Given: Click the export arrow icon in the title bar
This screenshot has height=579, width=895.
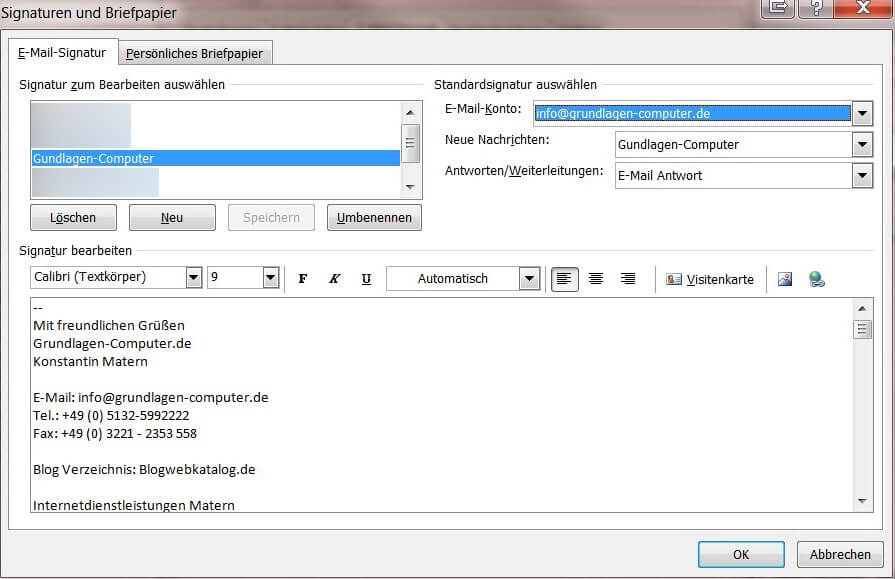Looking at the screenshot, I should [x=779, y=9].
